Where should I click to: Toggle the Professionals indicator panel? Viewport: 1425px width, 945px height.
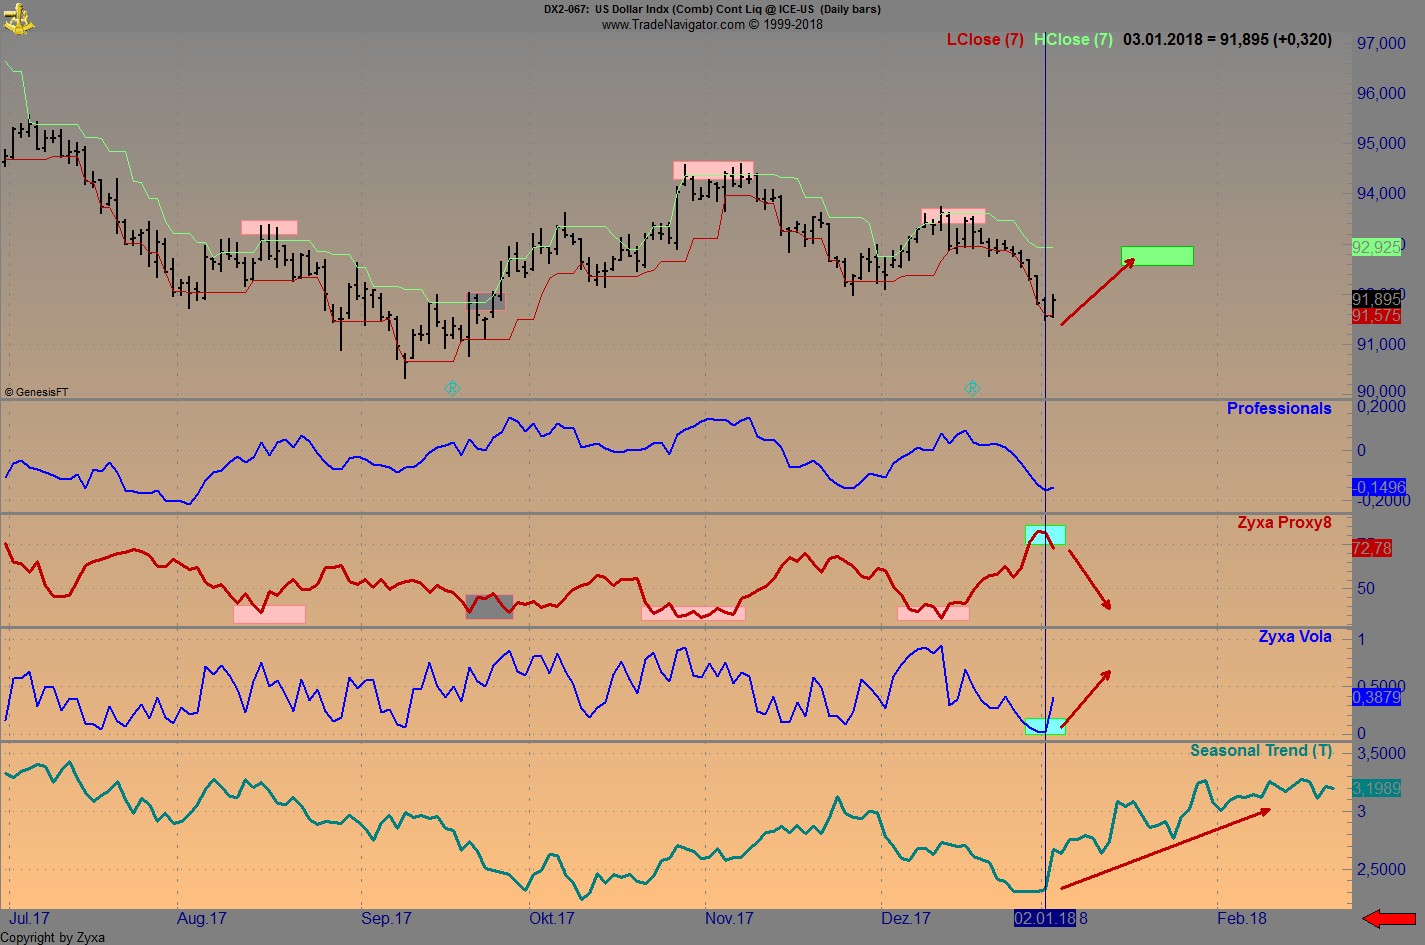1279,408
